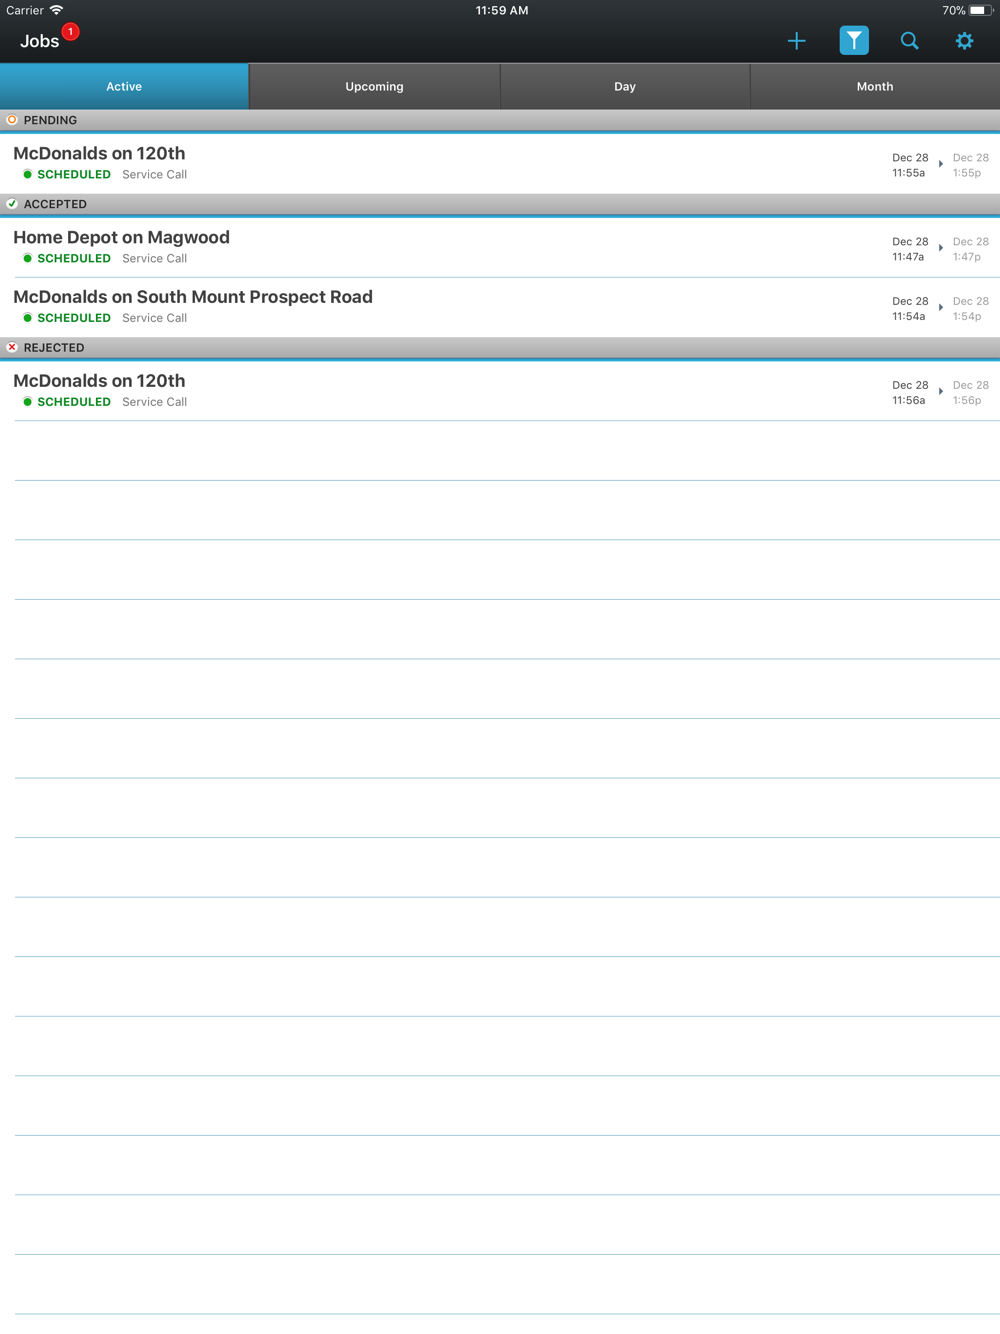Screen dimensions: 1000x1334
Task: Tap the red notification badge on Jobs
Action: tap(70, 32)
